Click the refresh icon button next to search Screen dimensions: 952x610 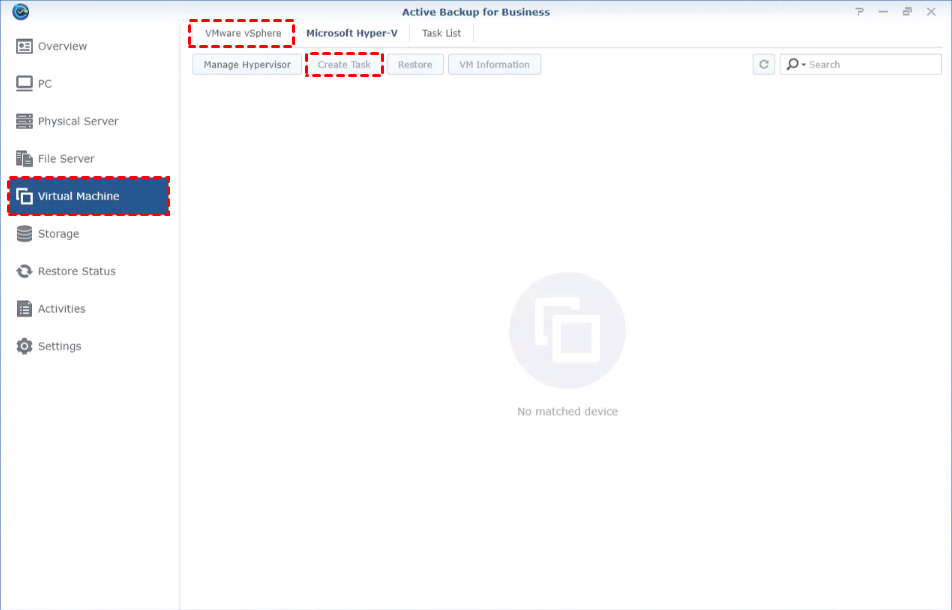[x=764, y=64]
